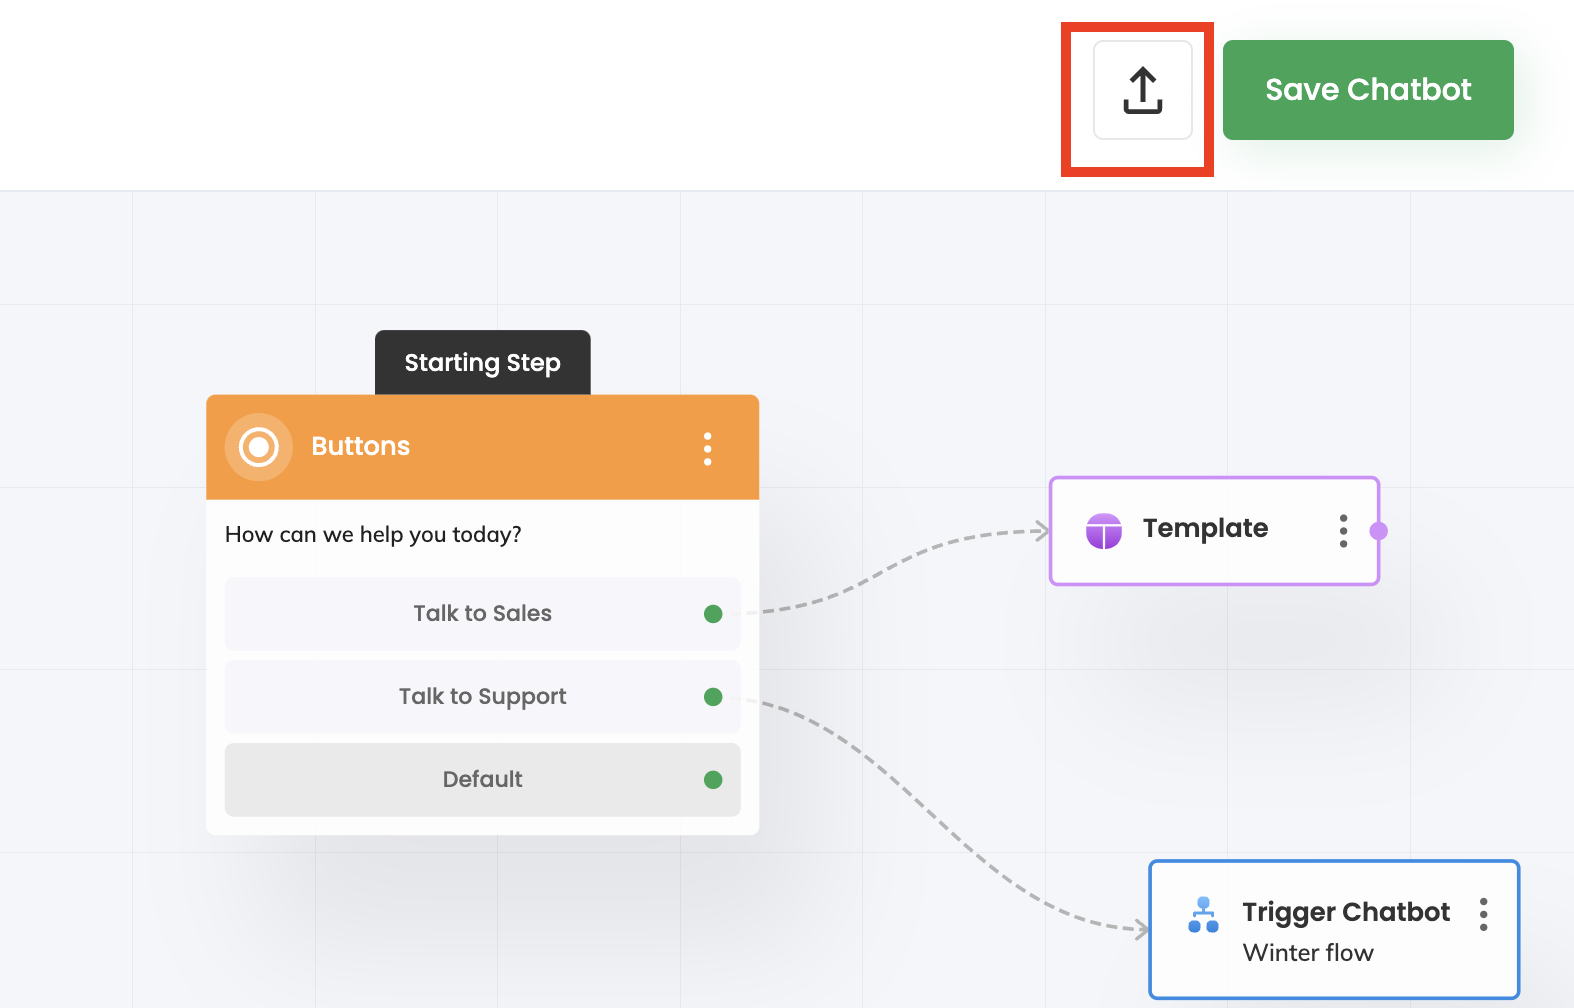
Task: Click the blue Trigger Chatbot hierarchy icon
Action: [x=1203, y=914]
